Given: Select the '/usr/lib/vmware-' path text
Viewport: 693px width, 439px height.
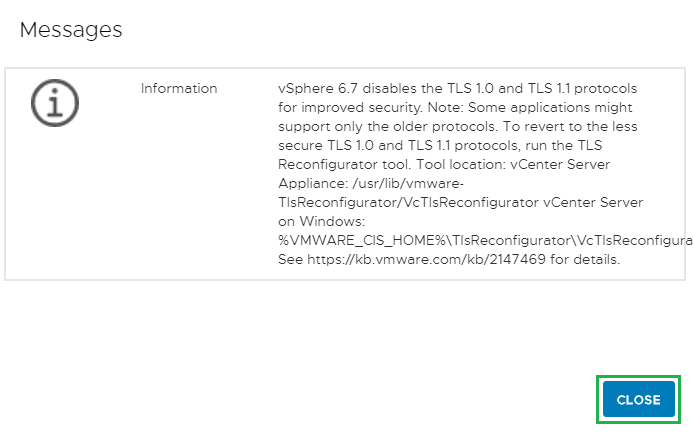Looking at the screenshot, I should pos(393,183).
